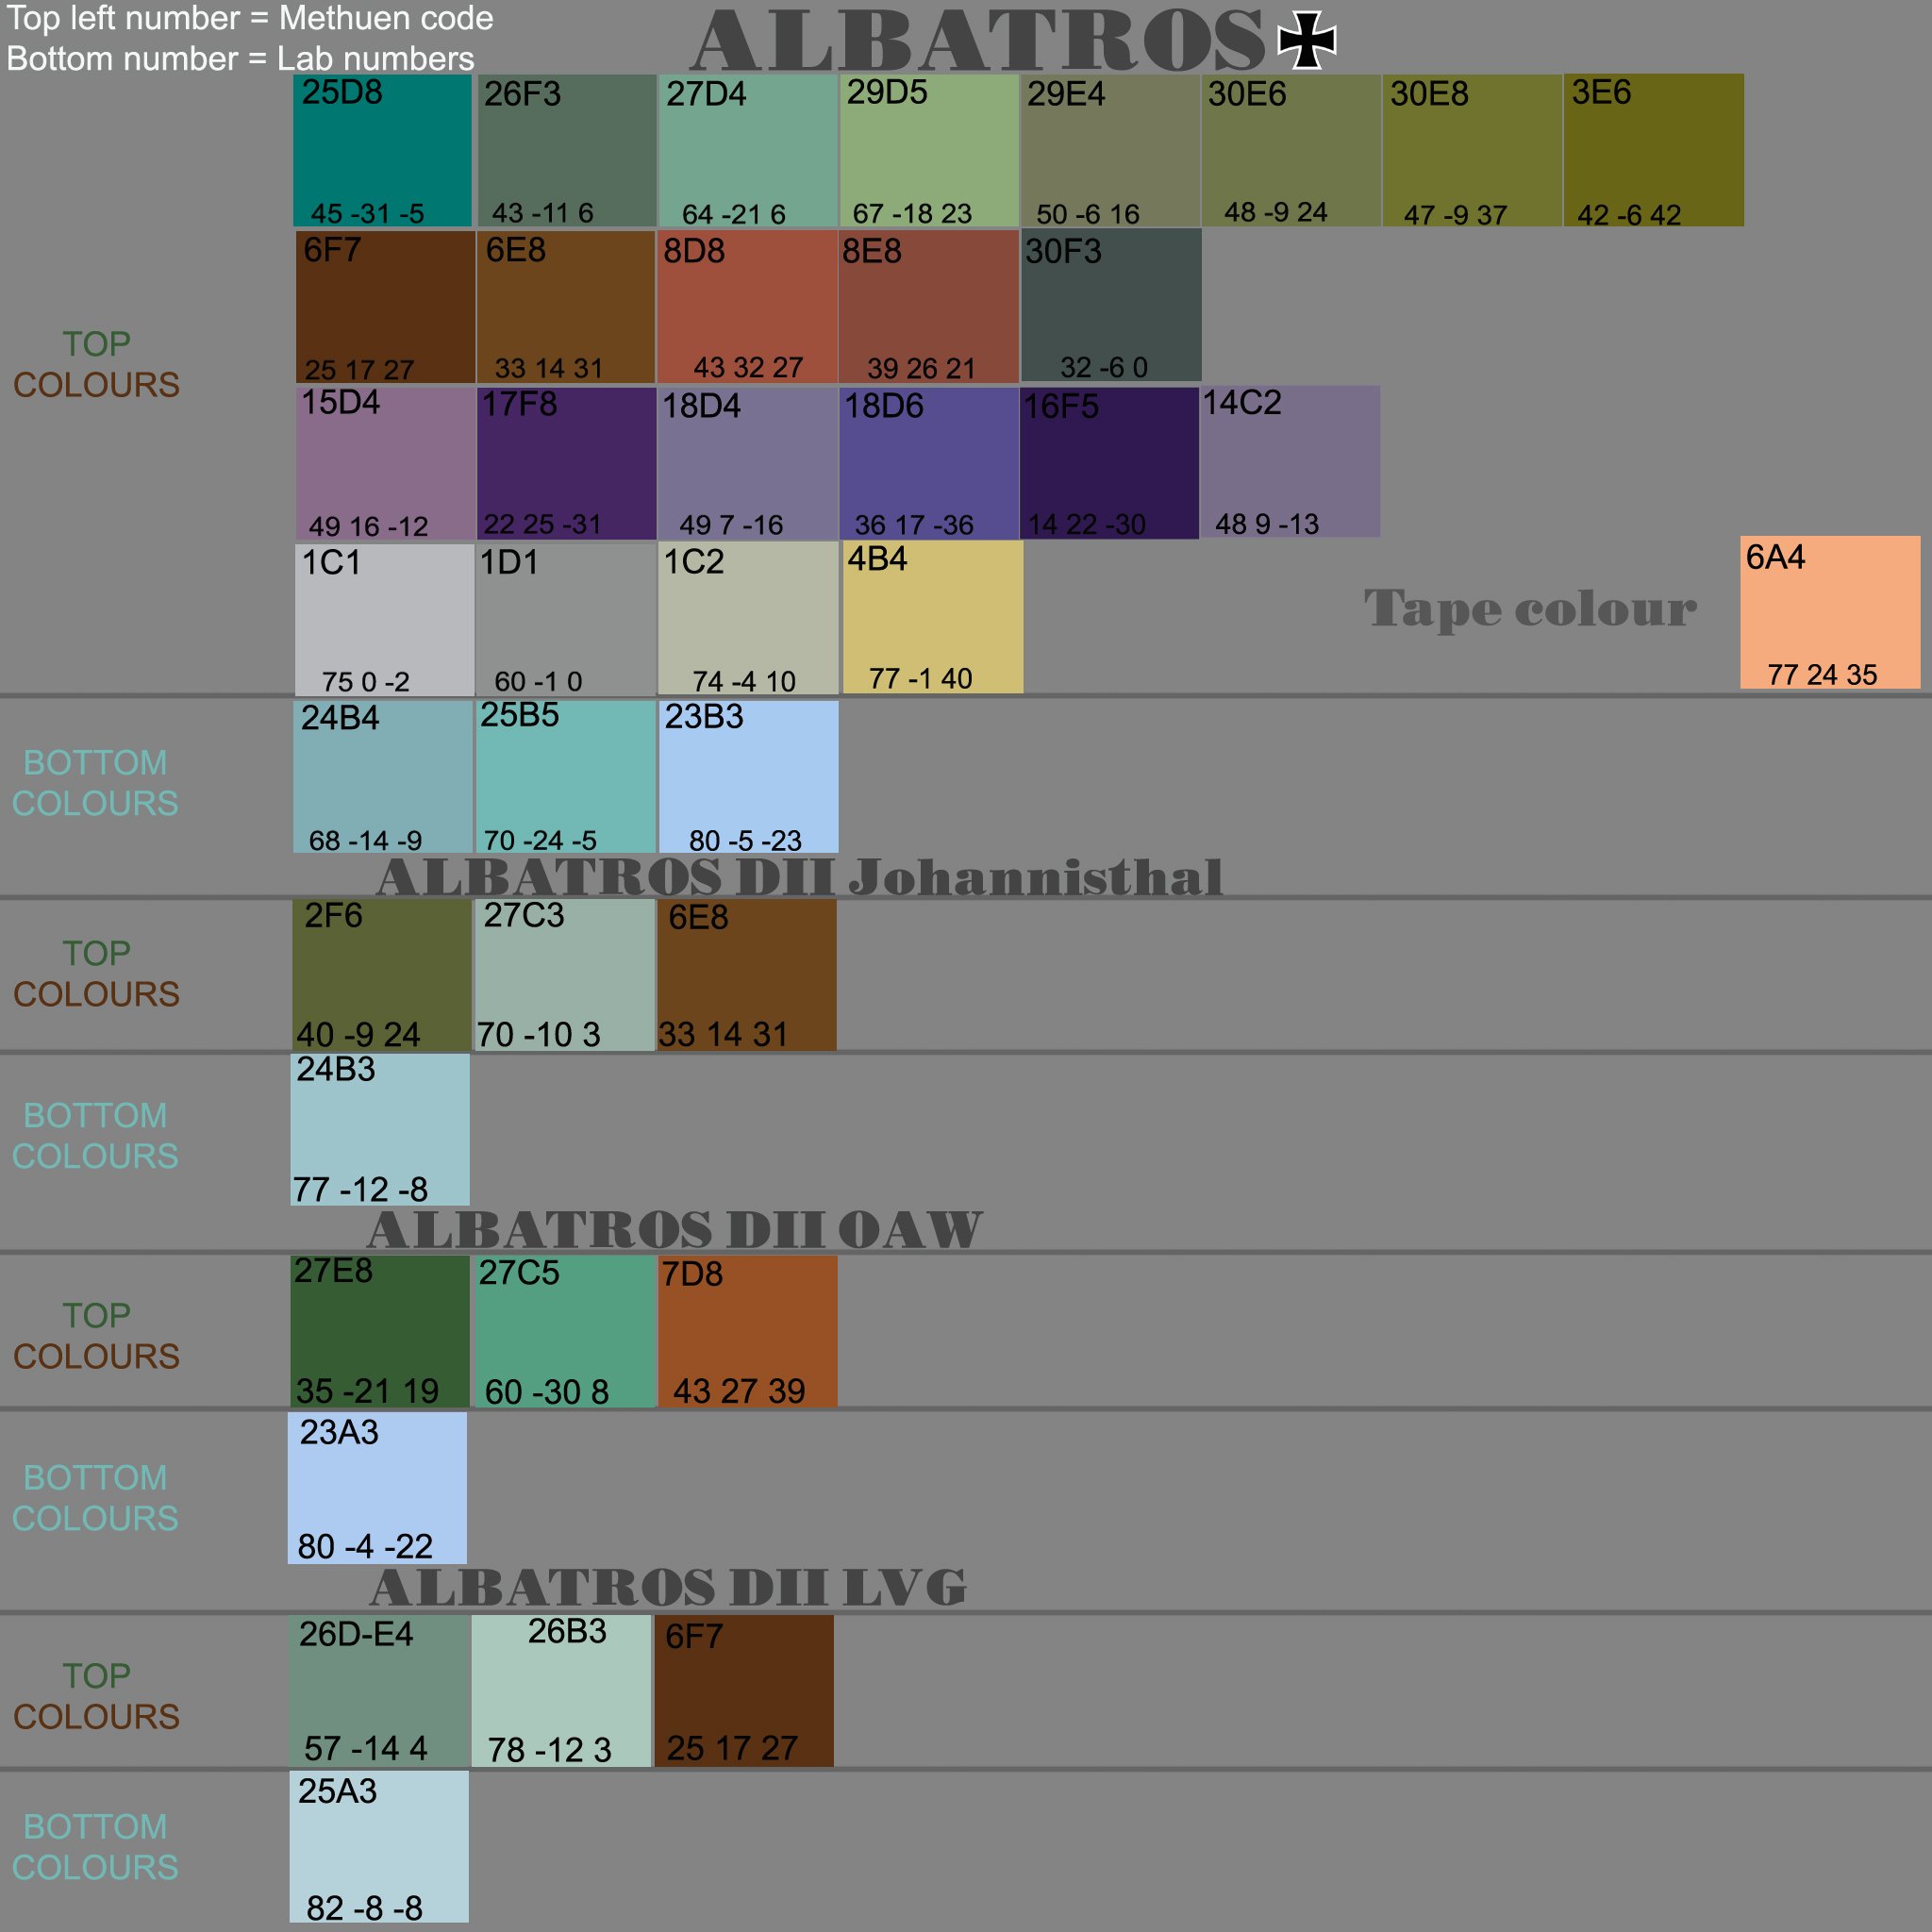Select the 26B3 pale mint swatch
This screenshot has width=1932, height=1932.
tap(562, 1691)
